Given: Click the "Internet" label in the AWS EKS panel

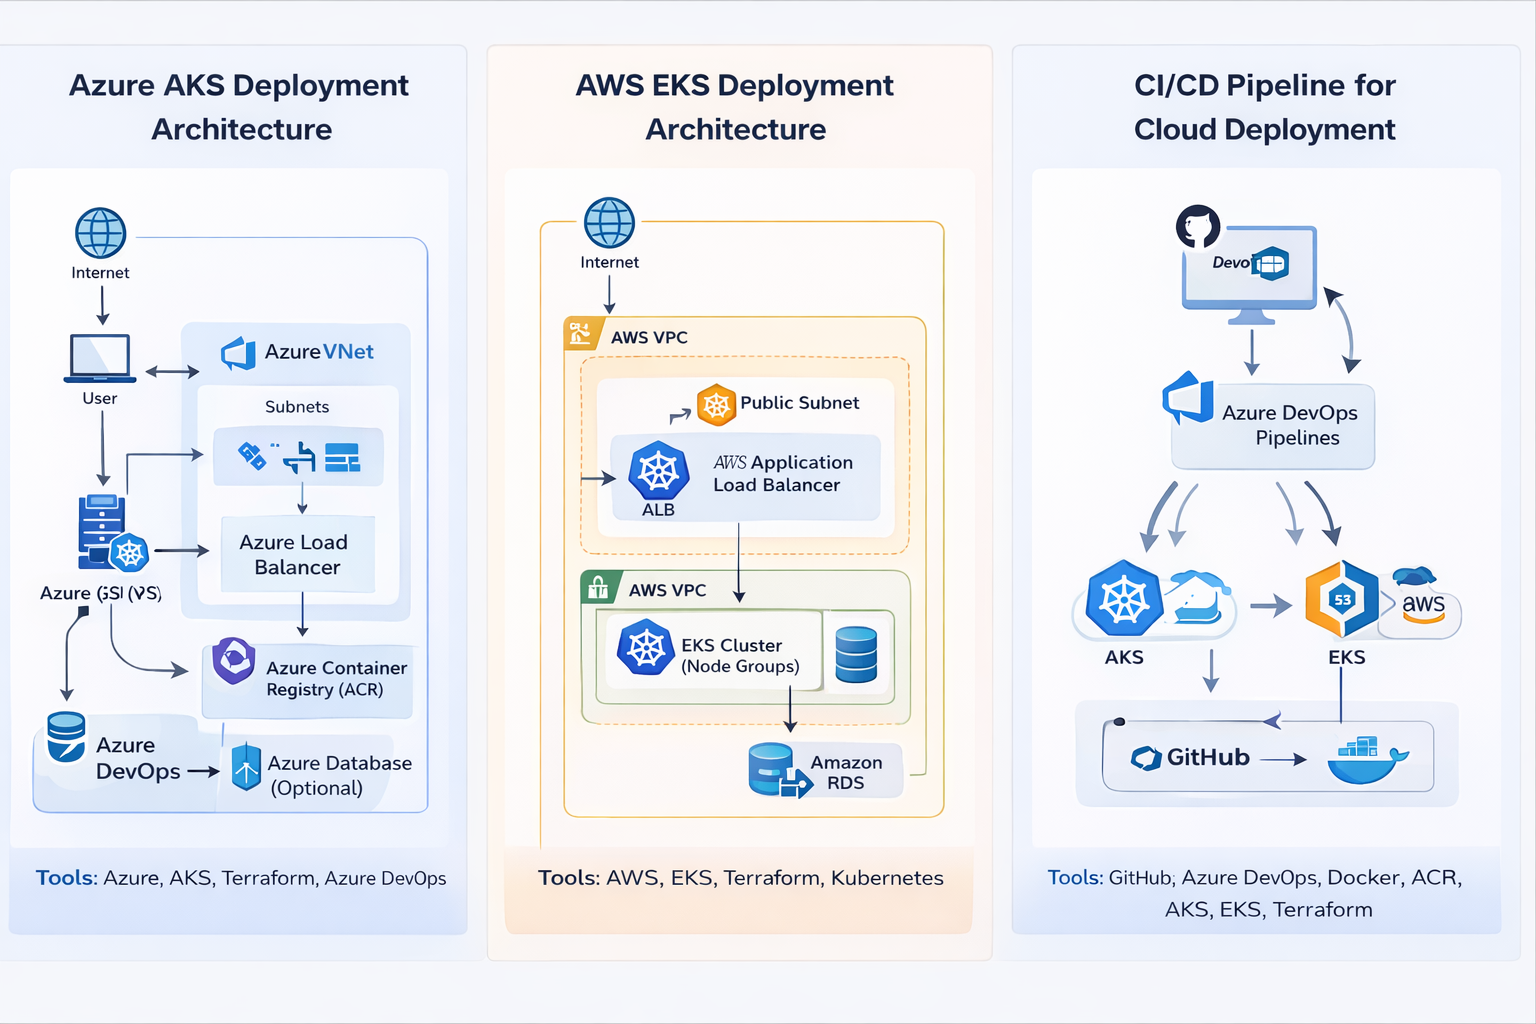Looking at the screenshot, I should click(x=610, y=263).
